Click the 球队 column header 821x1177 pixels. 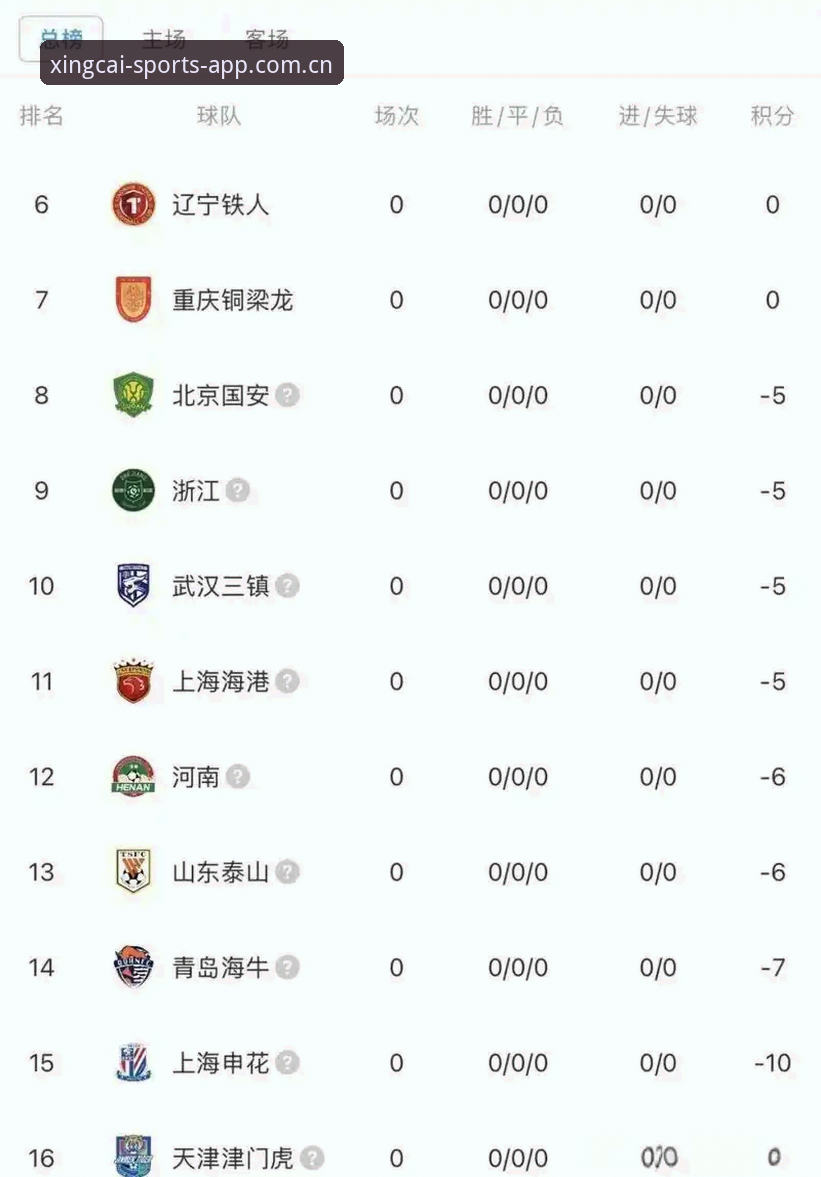pos(218,116)
